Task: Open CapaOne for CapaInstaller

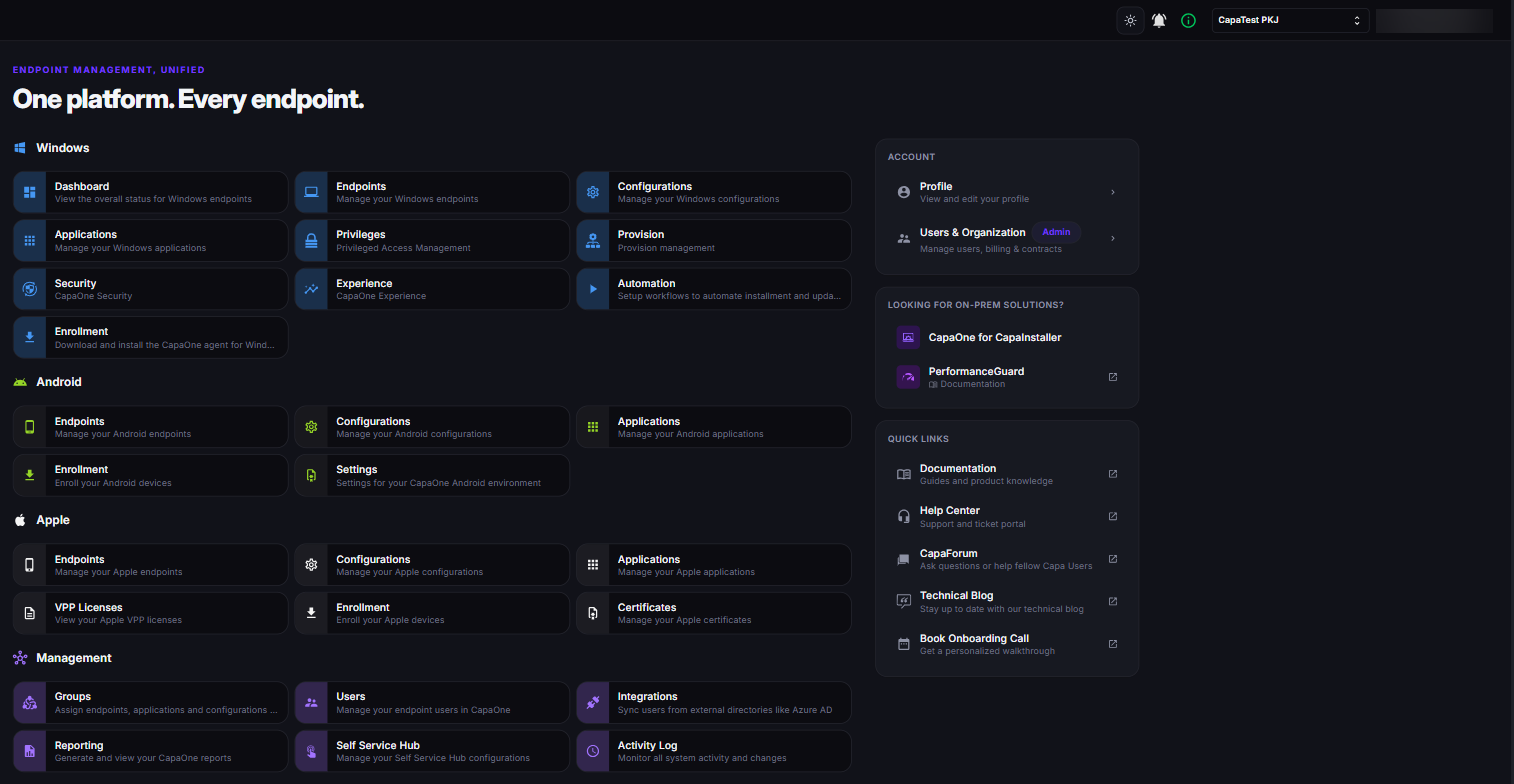Action: pyautogui.click(x=1007, y=337)
